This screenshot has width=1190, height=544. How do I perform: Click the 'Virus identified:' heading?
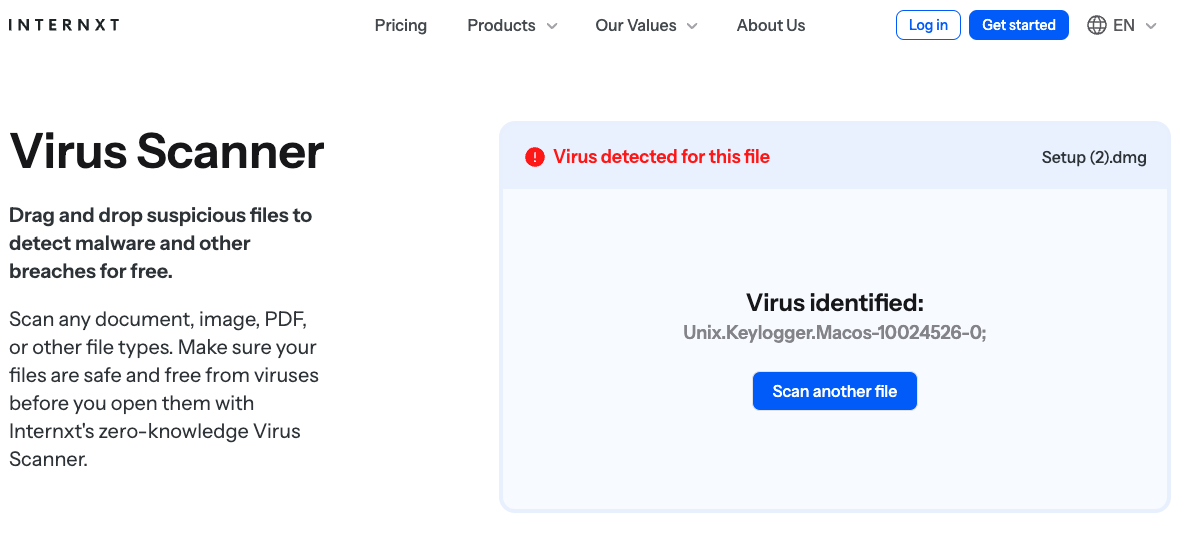[835, 303]
